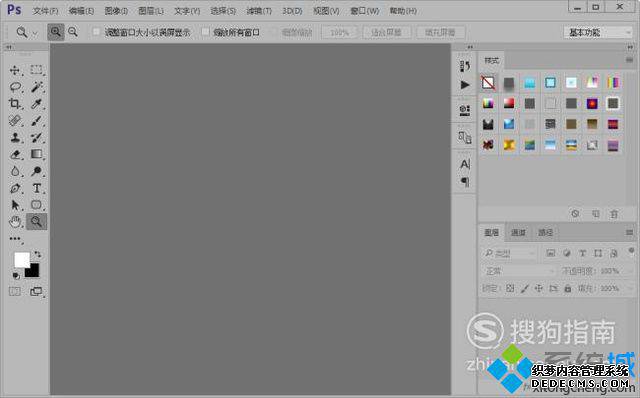The width and height of the screenshot is (640, 398).
Task: Open the Actions panel play icon
Action: tap(464, 85)
